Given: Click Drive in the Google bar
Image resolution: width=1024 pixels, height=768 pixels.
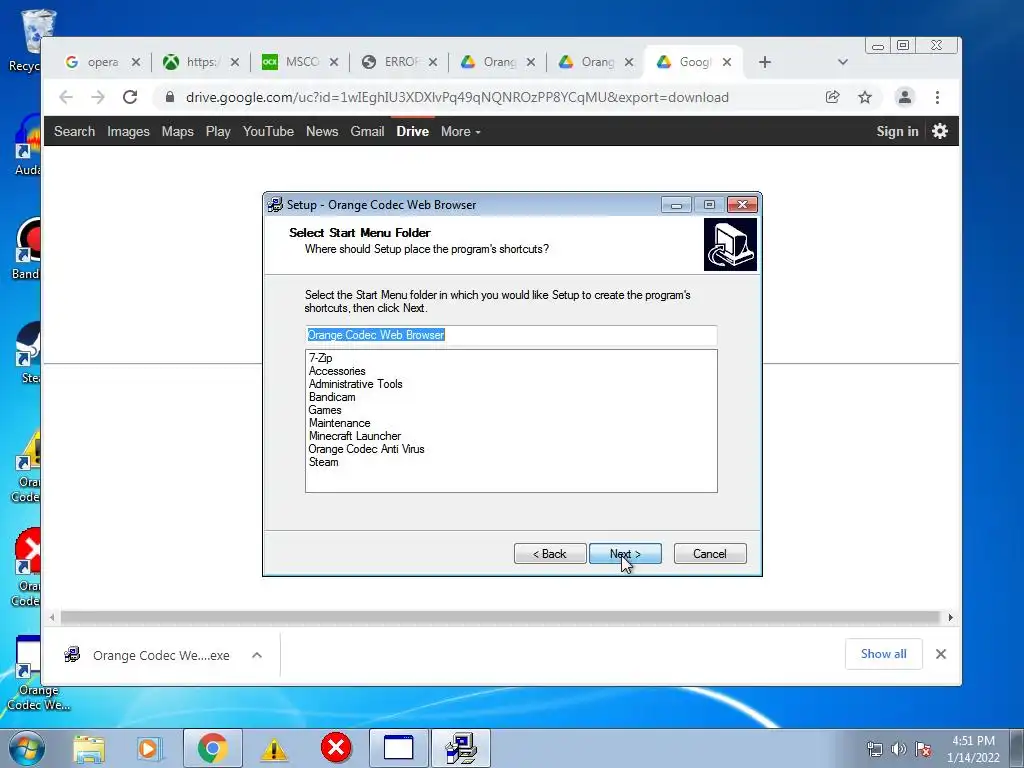Looking at the screenshot, I should [x=413, y=131].
